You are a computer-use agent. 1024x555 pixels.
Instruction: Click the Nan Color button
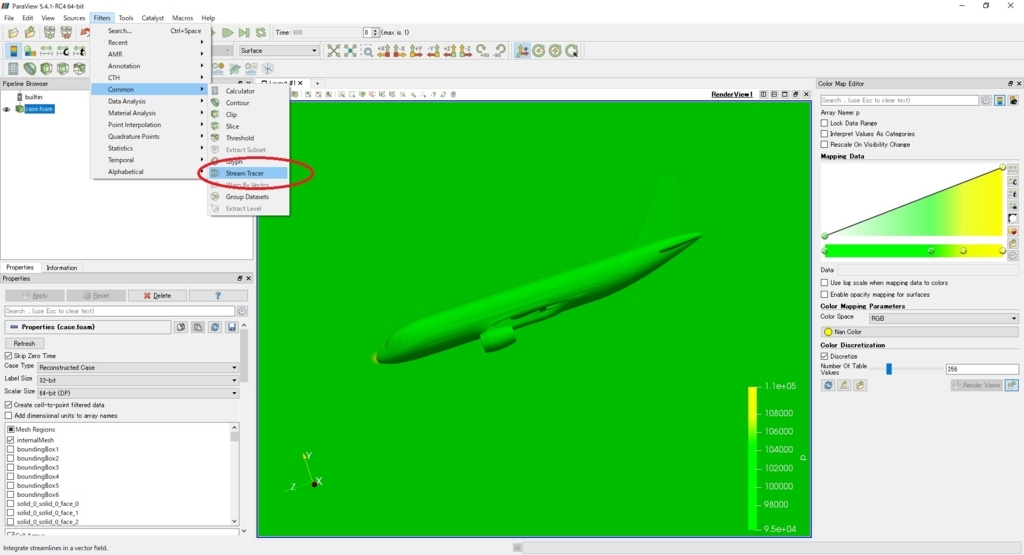[x=919, y=332]
